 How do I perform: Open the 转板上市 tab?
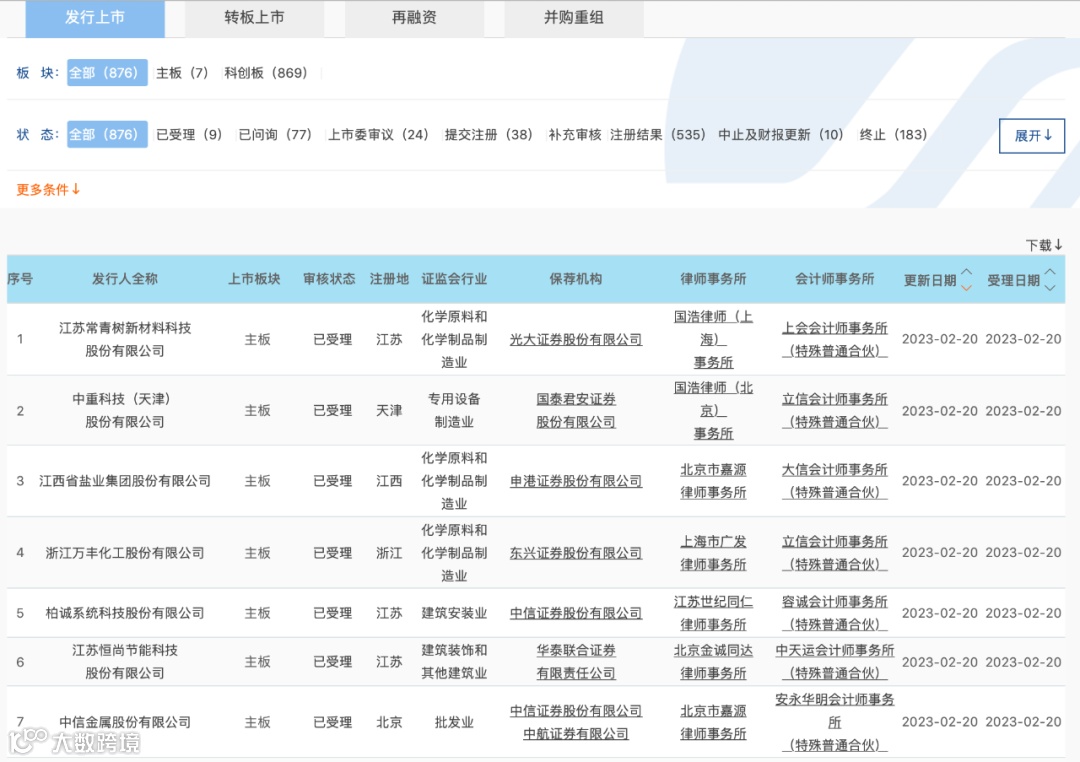click(x=254, y=18)
